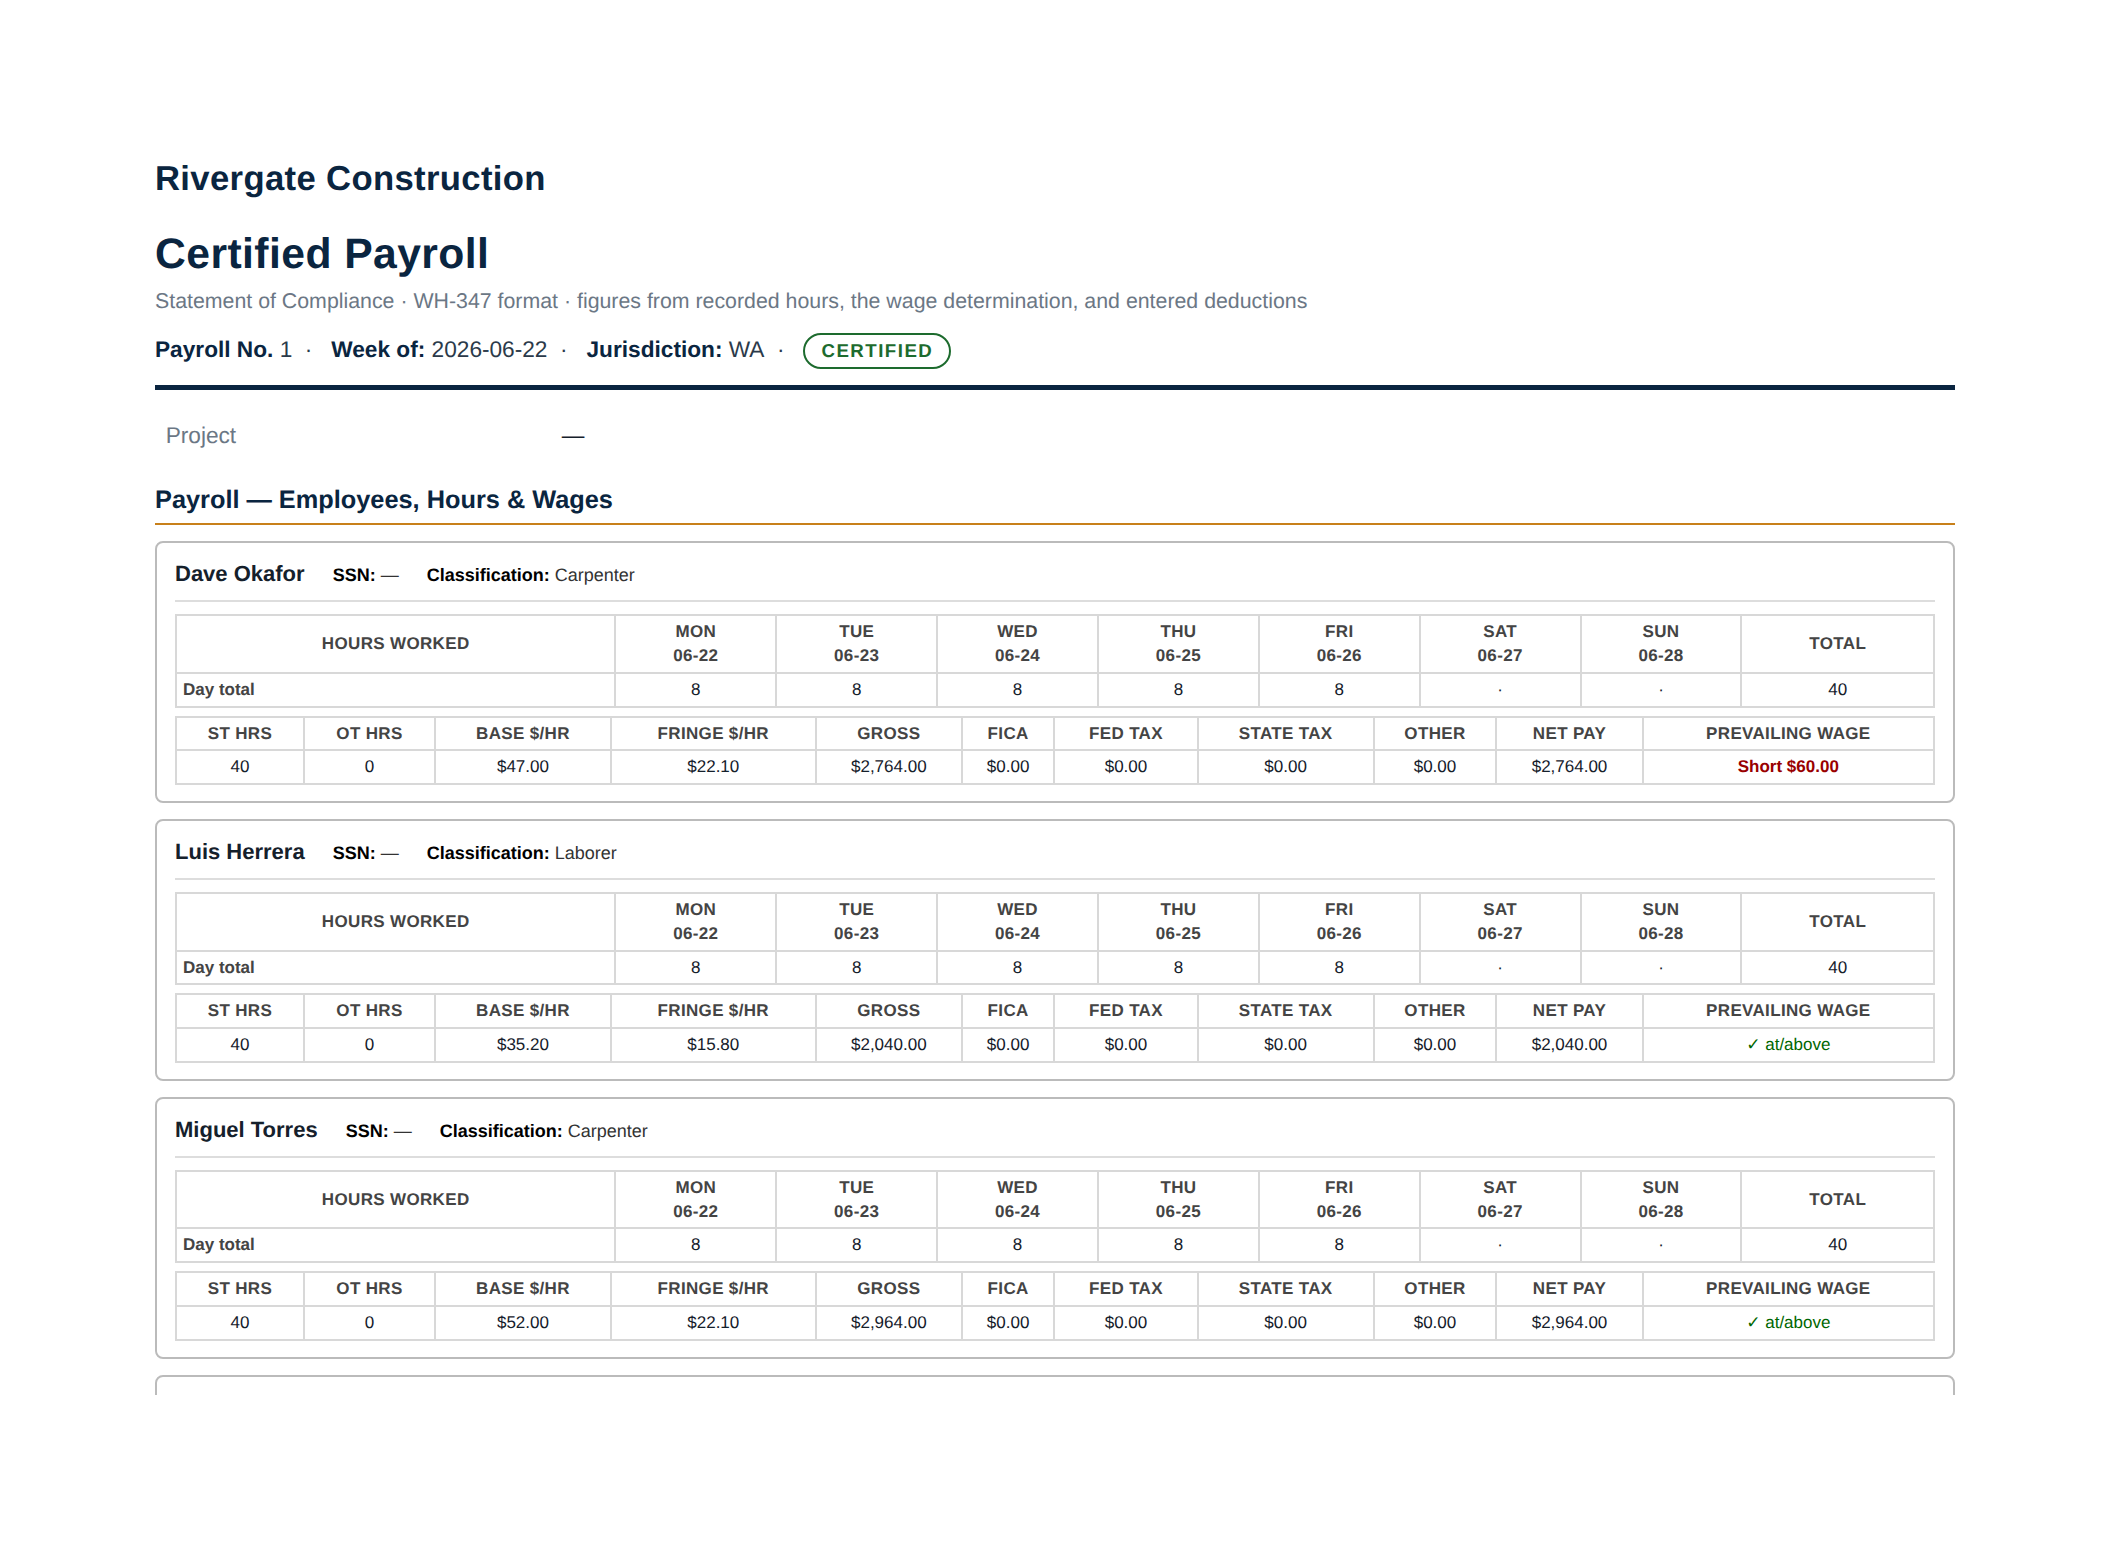This screenshot has width=2110, height=1550.
Task: Click Dave Okafor's fringe rate $22.10
Action: [712, 767]
